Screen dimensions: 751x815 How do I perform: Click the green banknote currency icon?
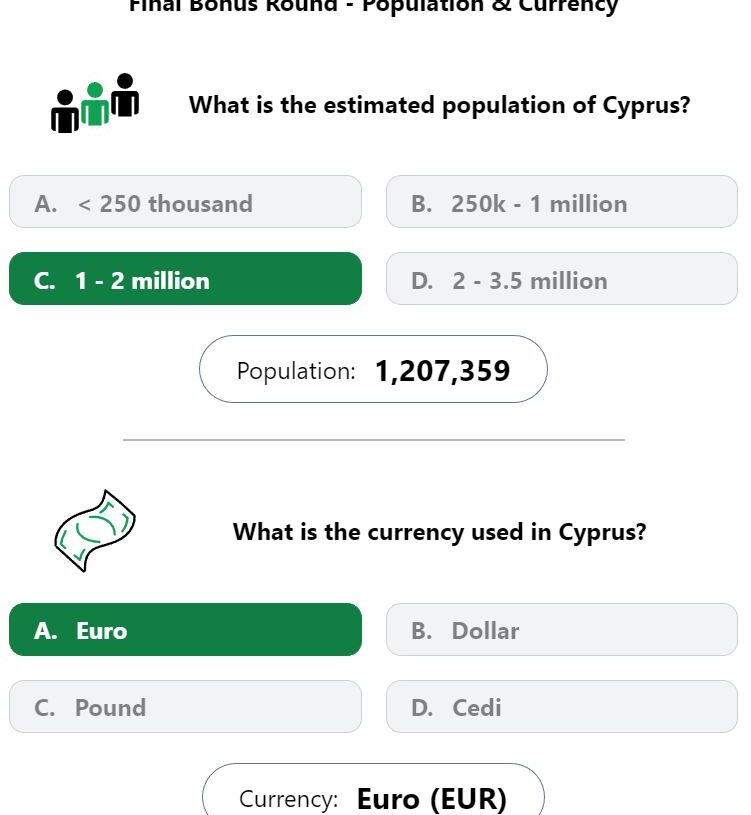pos(95,531)
